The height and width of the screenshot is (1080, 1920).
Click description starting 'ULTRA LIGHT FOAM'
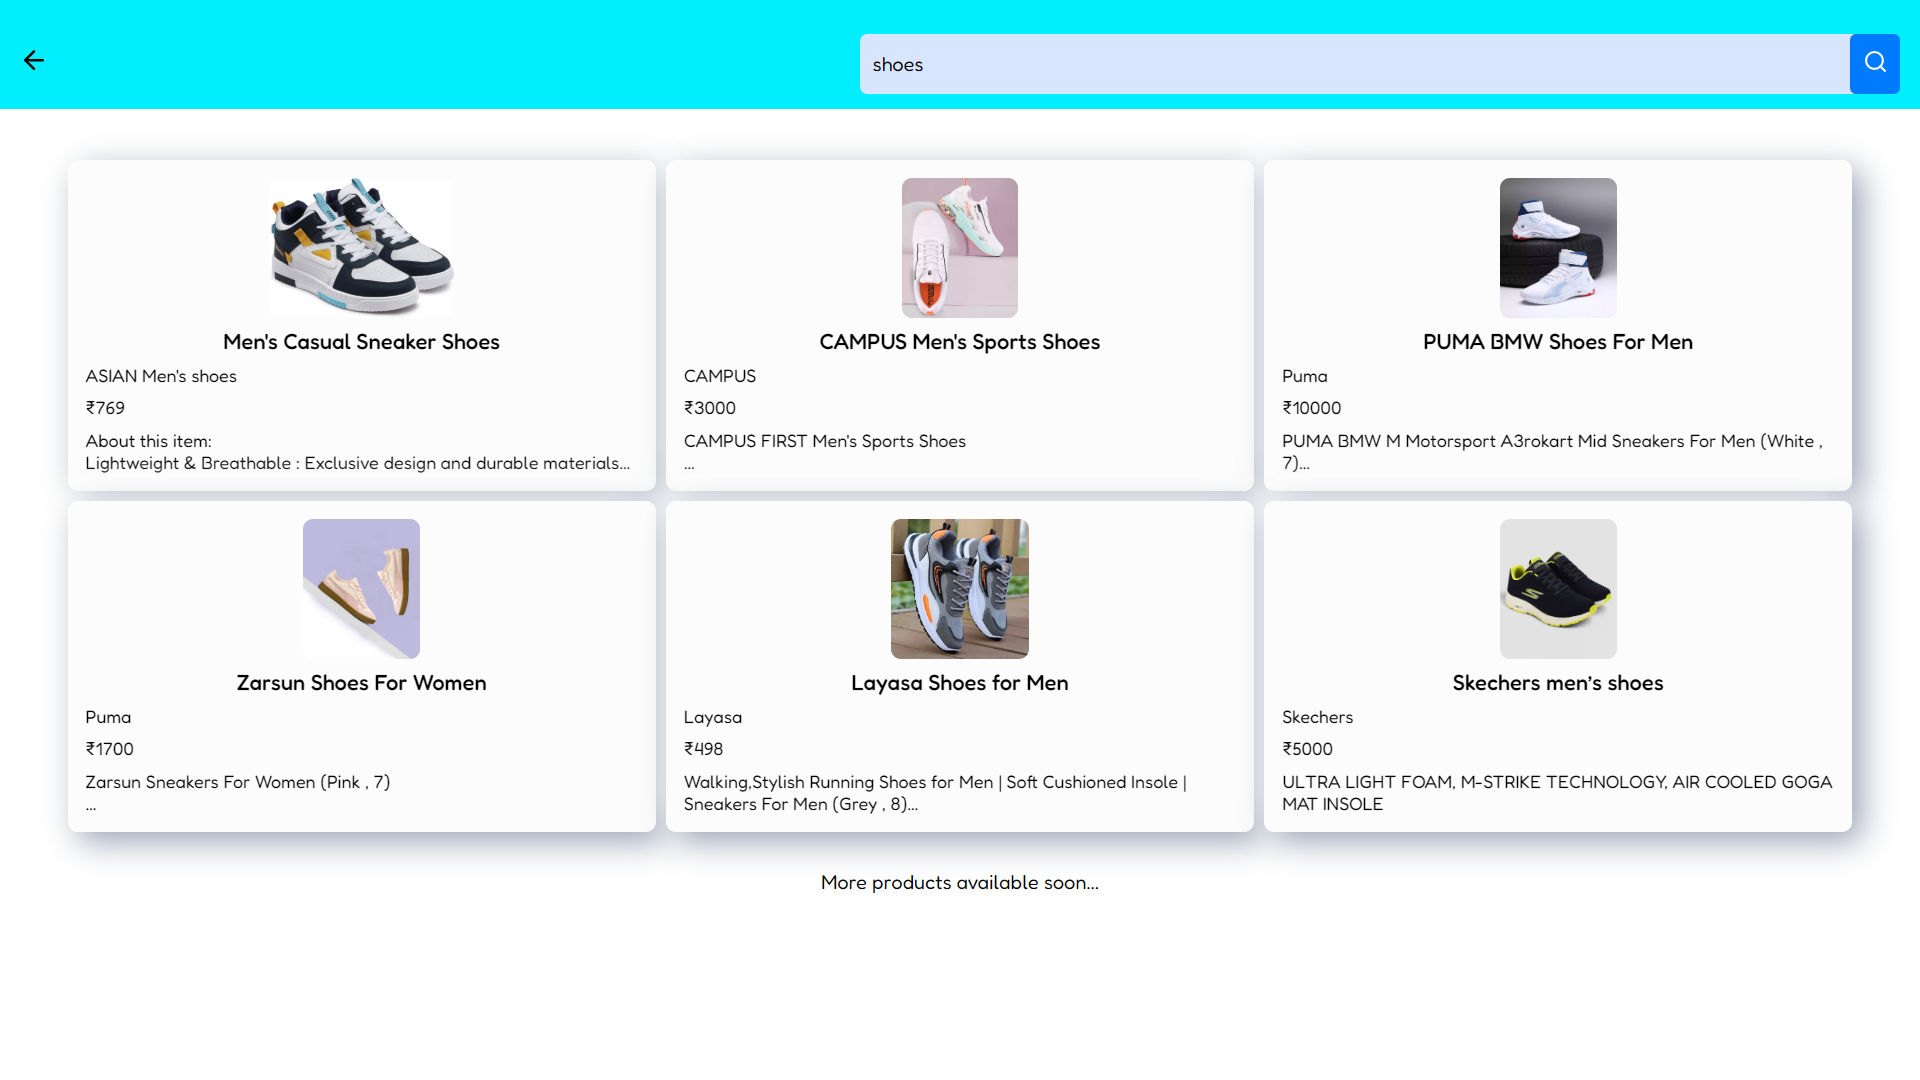pos(1557,793)
